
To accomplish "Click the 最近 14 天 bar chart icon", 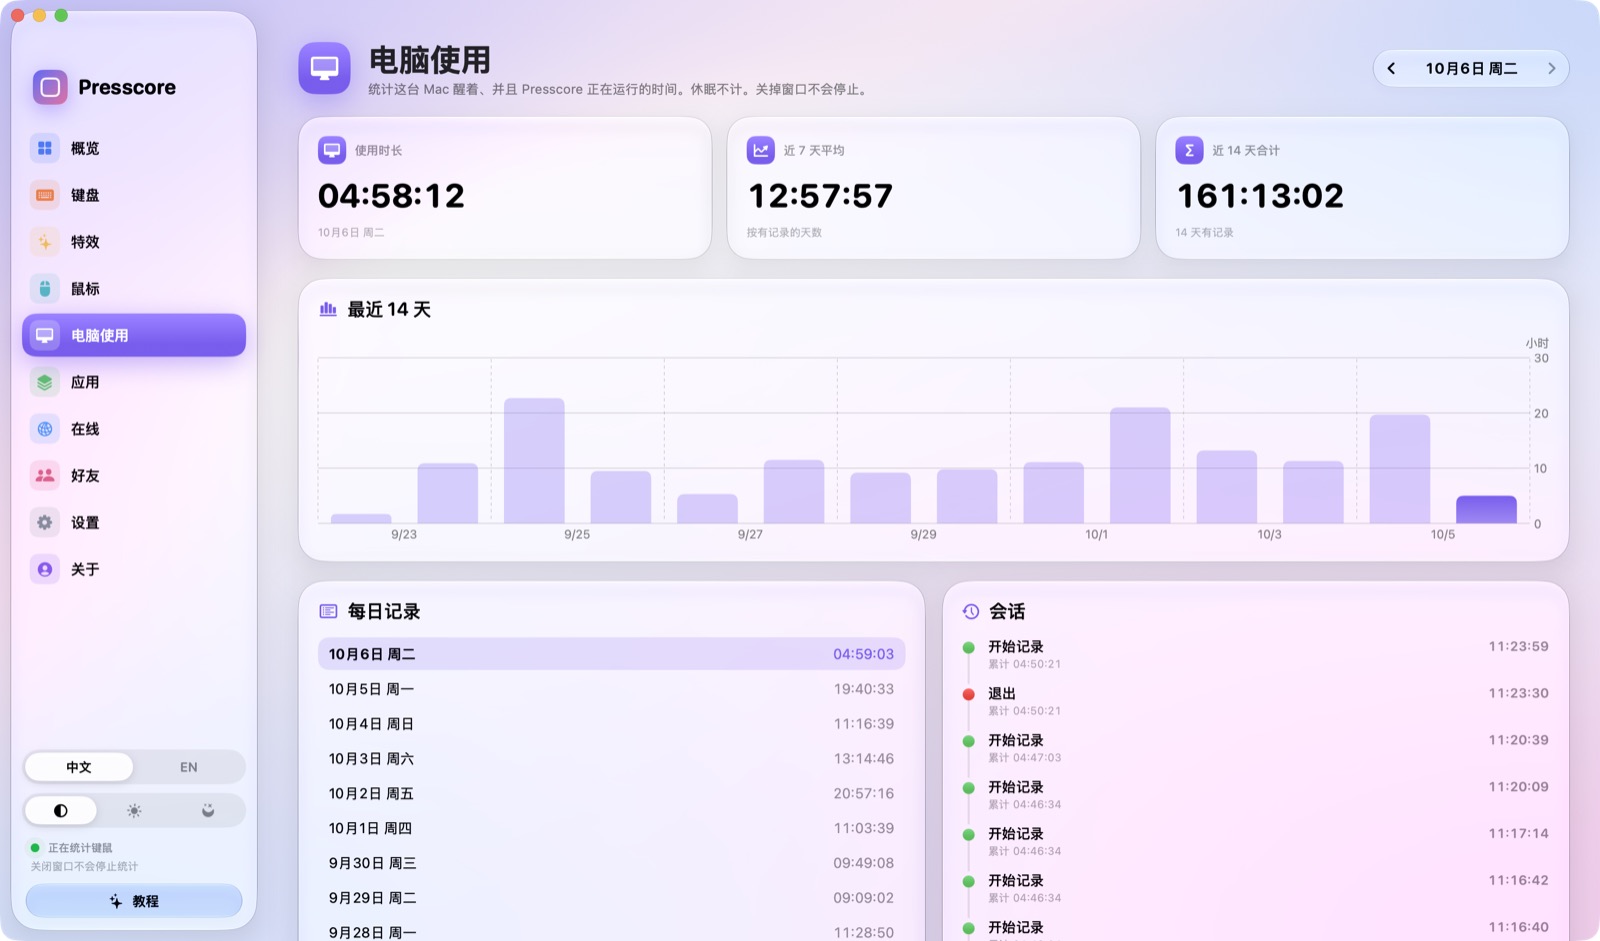I will 328,309.
